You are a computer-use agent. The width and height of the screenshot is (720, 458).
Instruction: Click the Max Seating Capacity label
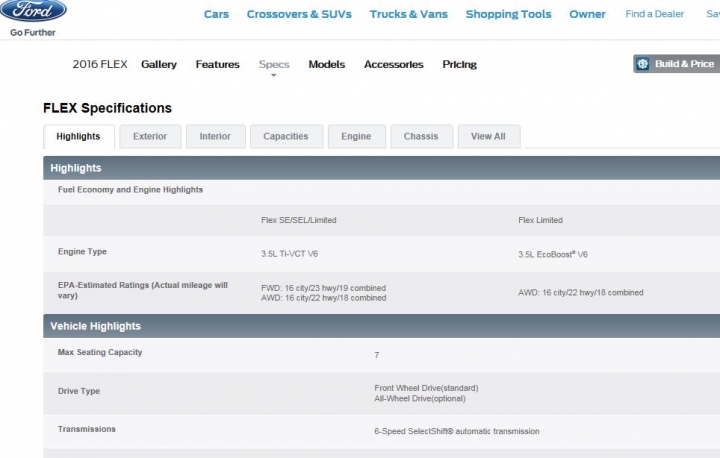point(100,352)
